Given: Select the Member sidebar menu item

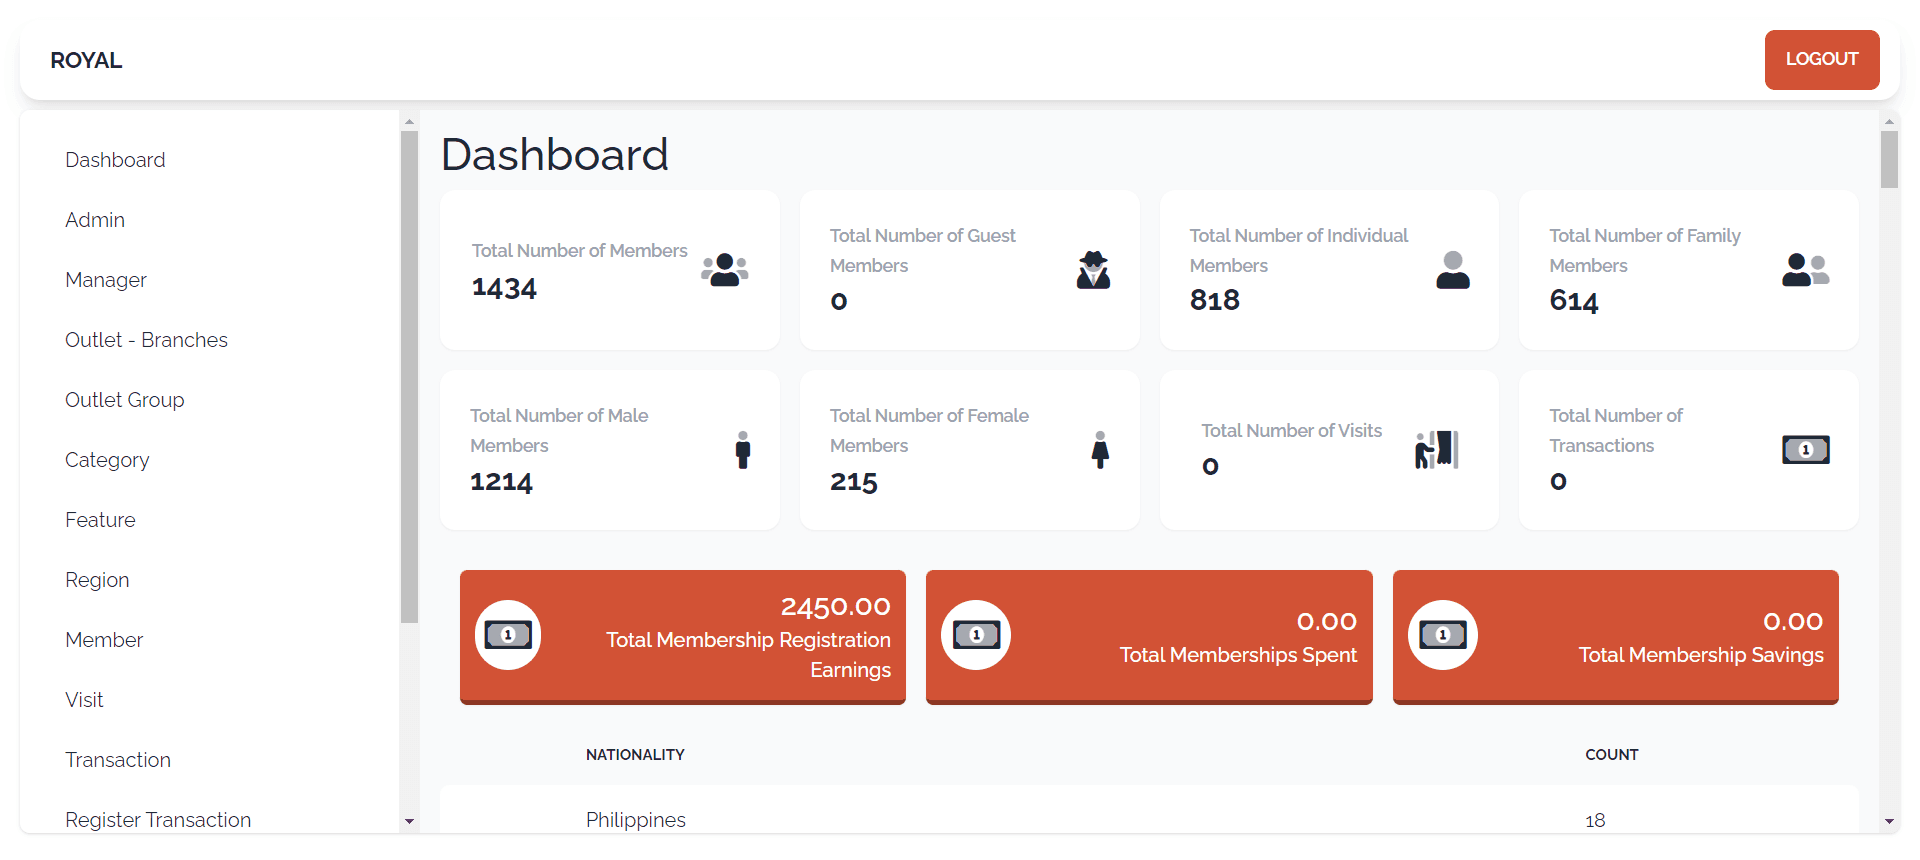Looking at the screenshot, I should pyautogui.click(x=104, y=640).
